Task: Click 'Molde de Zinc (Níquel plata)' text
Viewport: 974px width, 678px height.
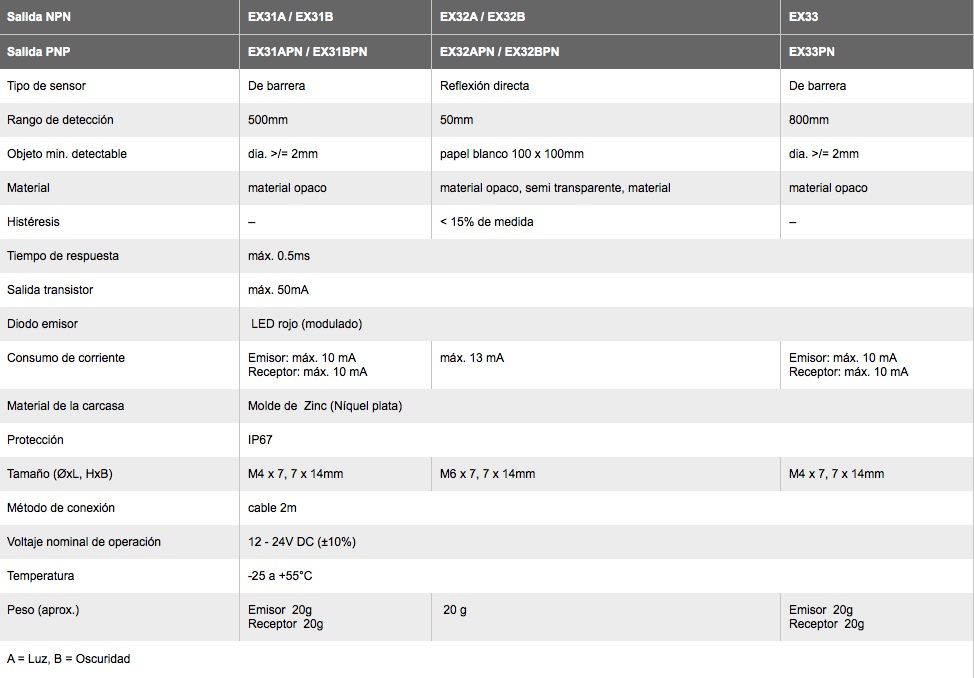Action: [x=325, y=406]
